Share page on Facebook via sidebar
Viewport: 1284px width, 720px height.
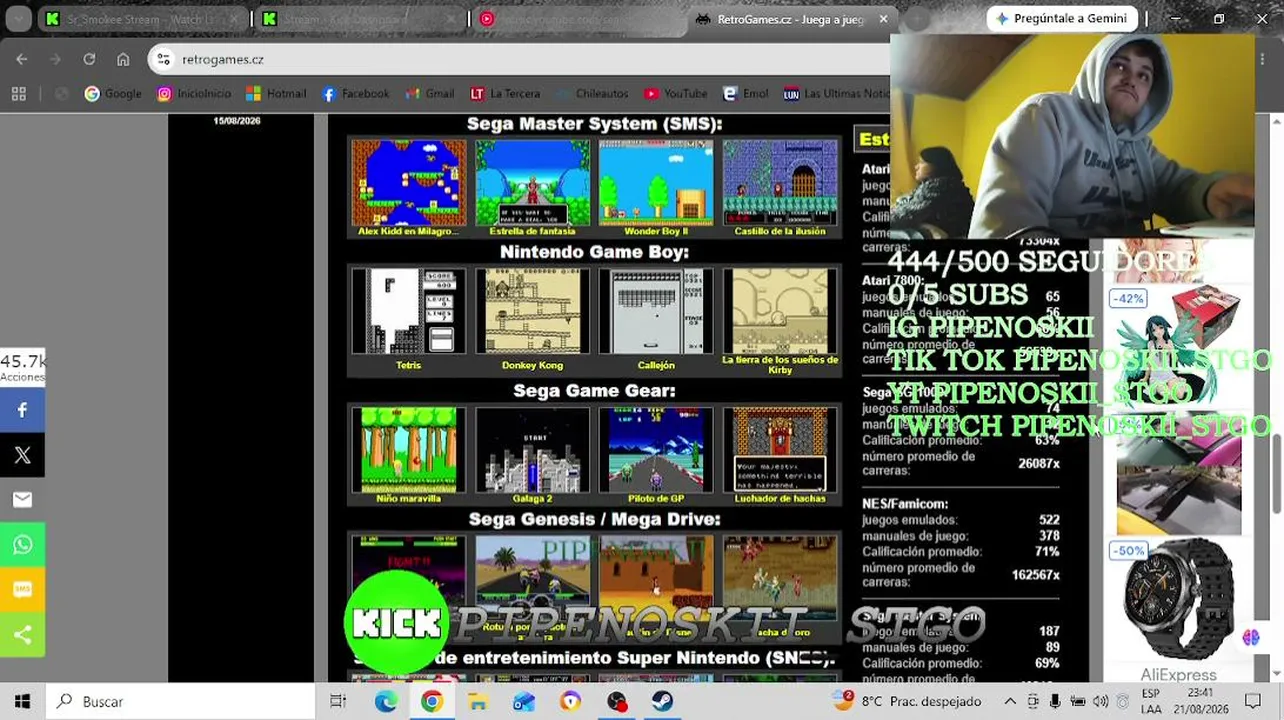[22, 410]
